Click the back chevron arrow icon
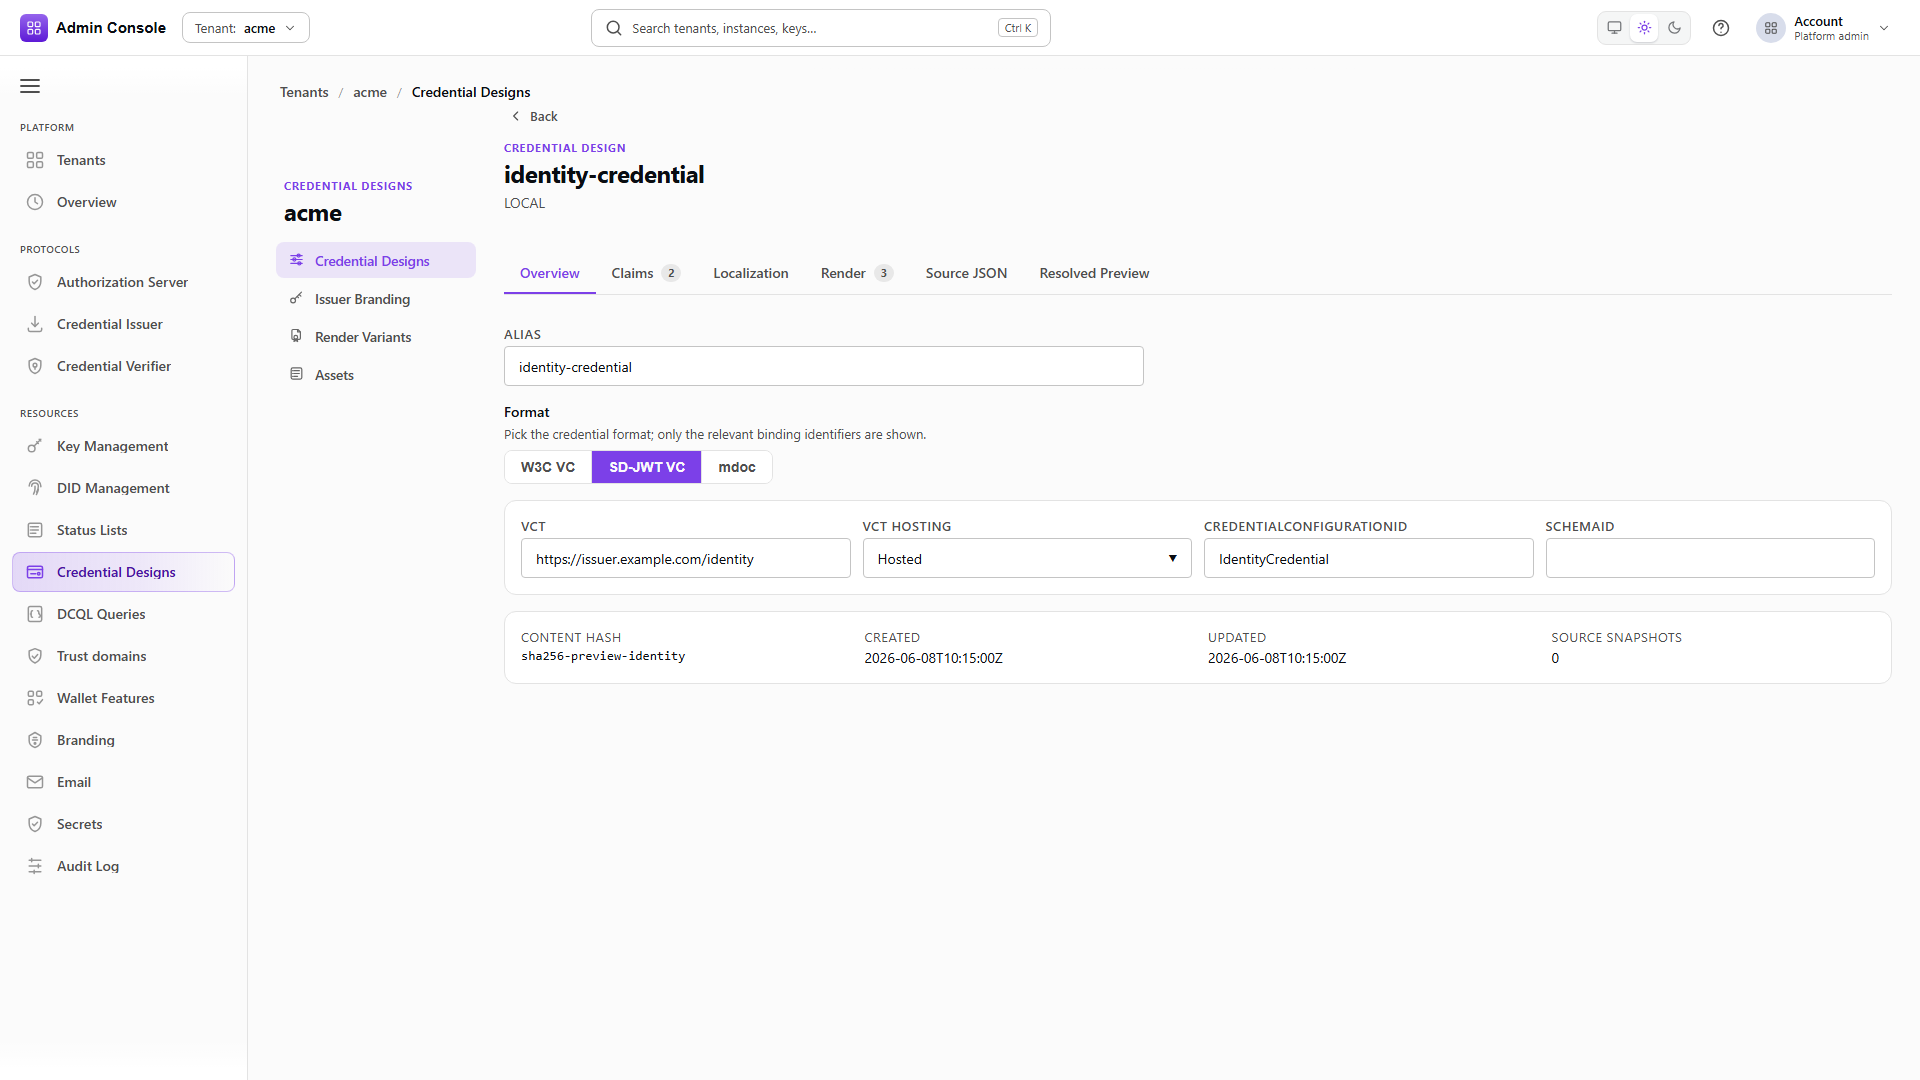Screen dimensions: 1920x1080 pyautogui.click(x=516, y=116)
